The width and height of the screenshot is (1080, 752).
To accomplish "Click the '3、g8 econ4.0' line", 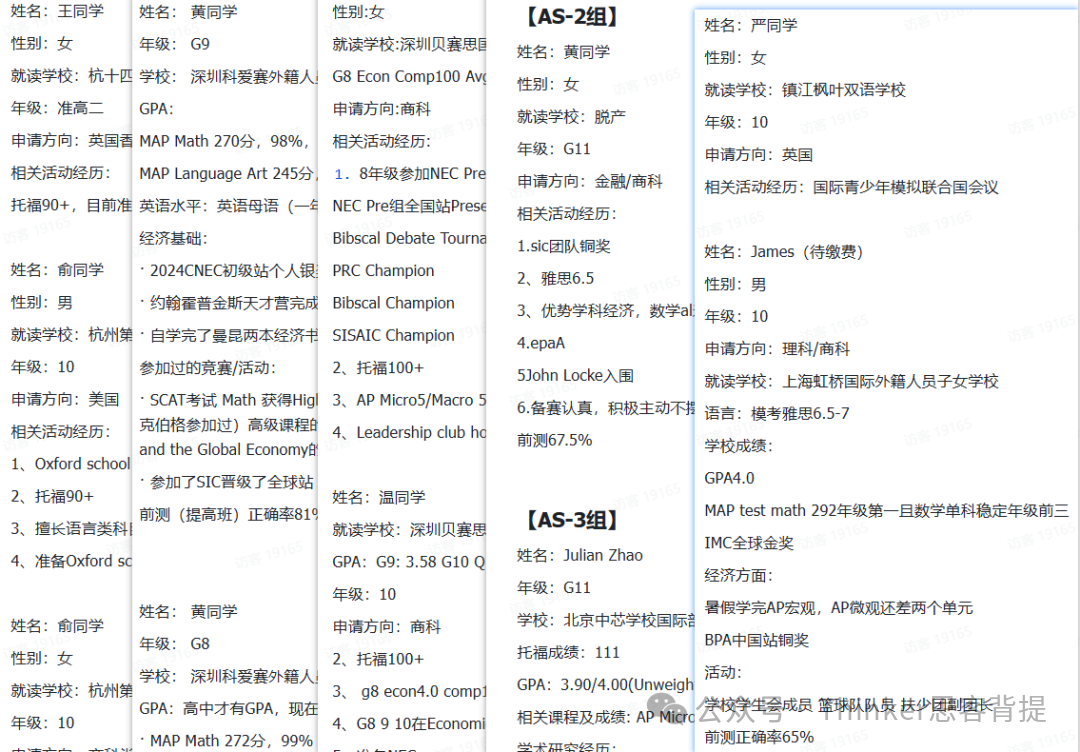I will (x=409, y=691).
